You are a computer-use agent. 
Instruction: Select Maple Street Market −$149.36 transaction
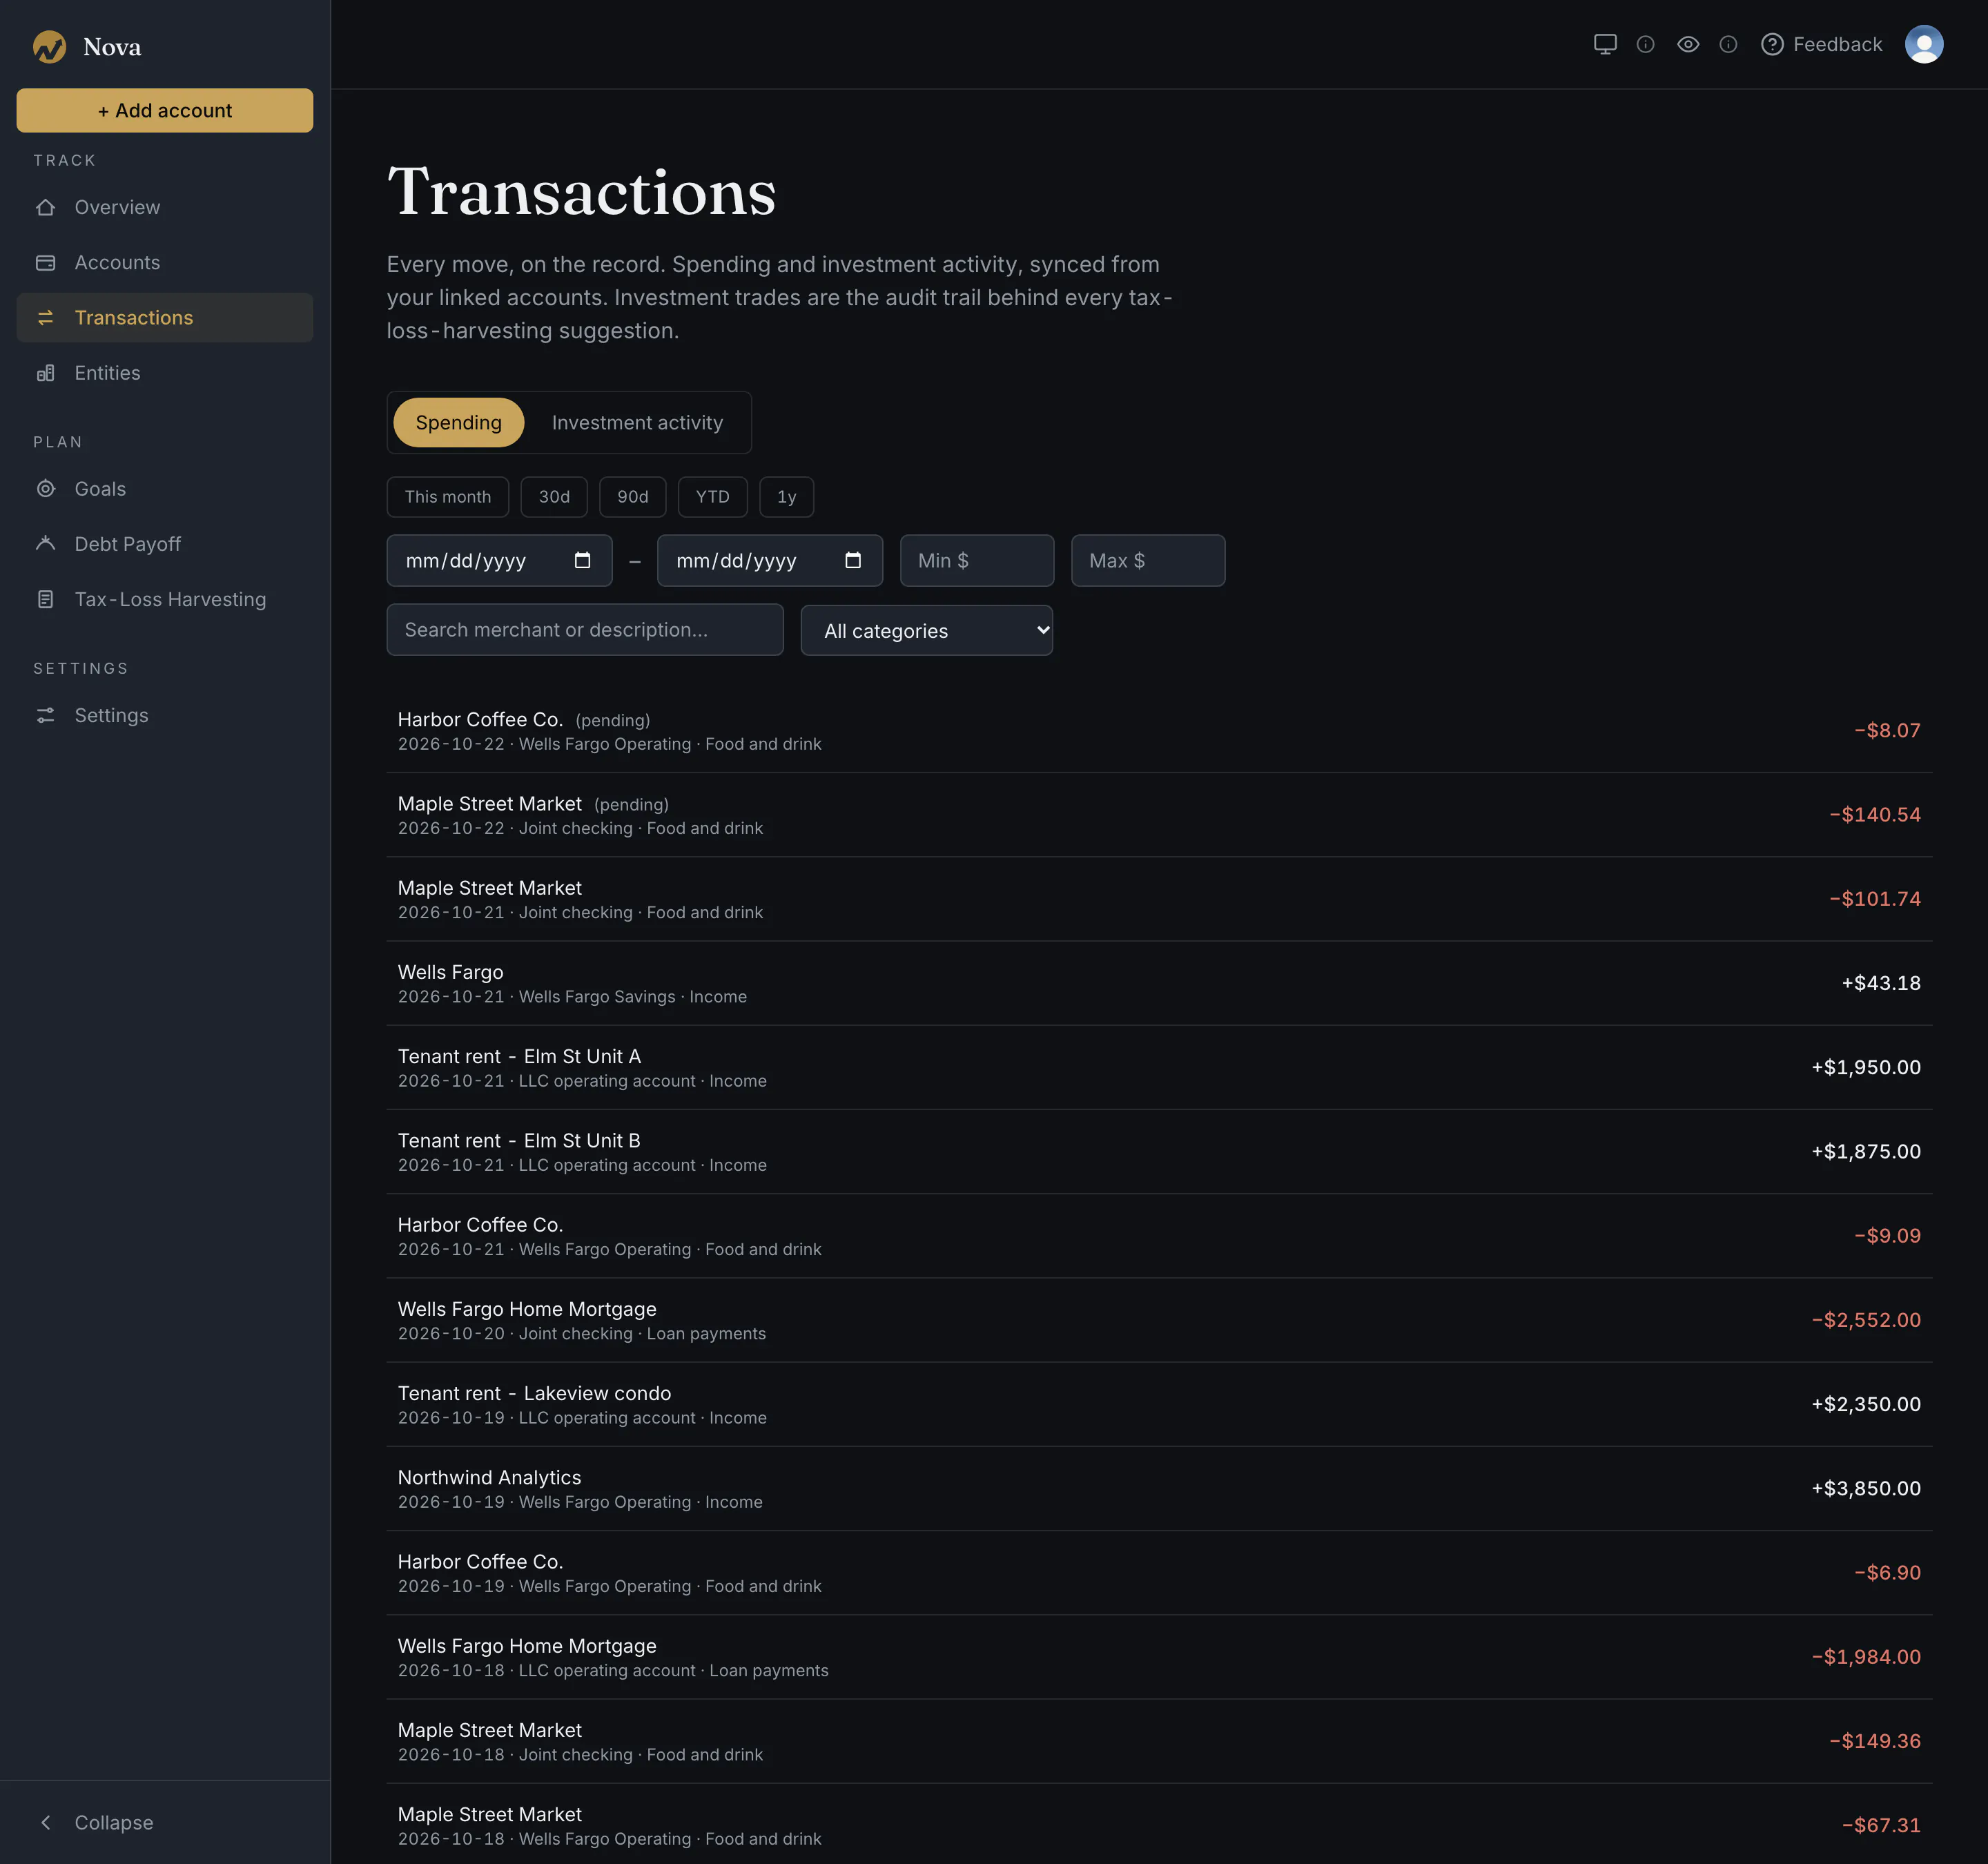click(1159, 1741)
